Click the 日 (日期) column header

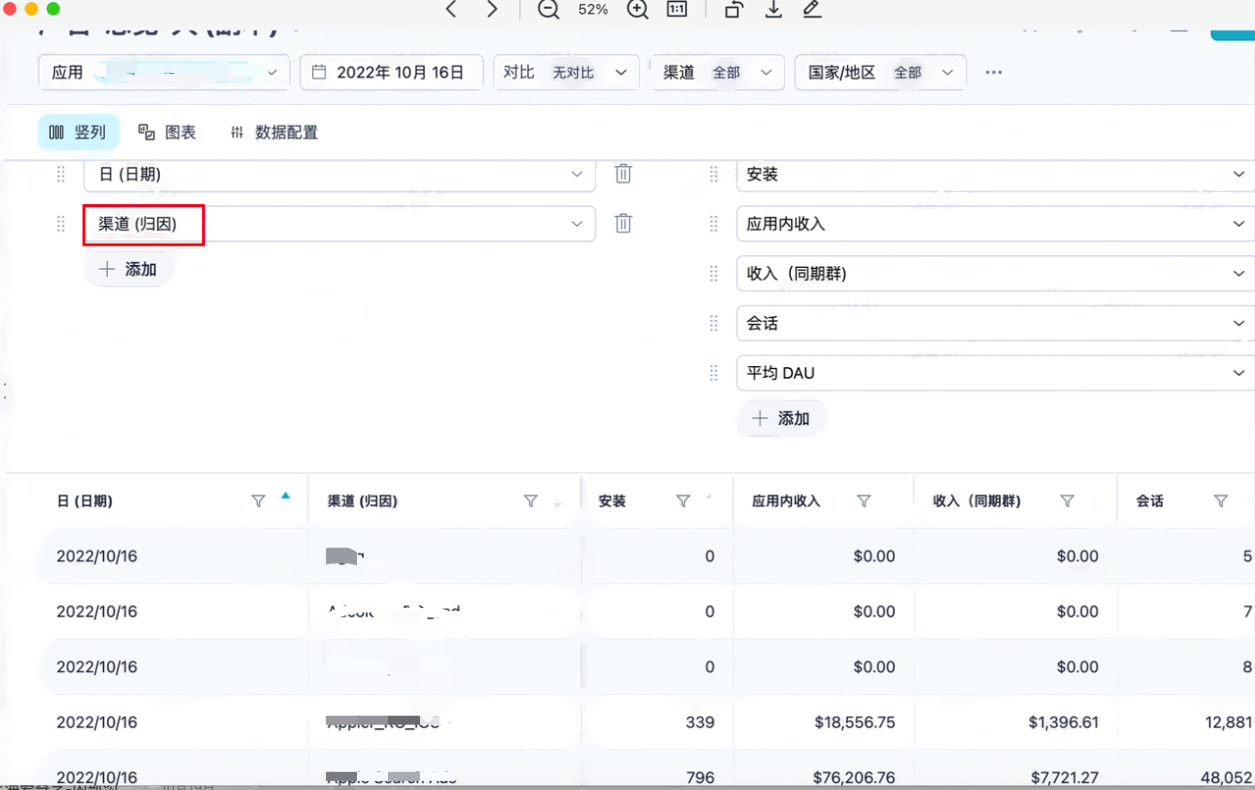pyautogui.click(x=85, y=501)
